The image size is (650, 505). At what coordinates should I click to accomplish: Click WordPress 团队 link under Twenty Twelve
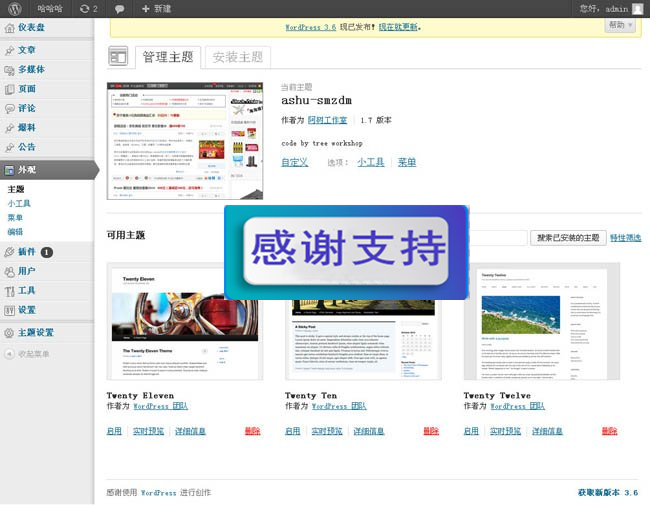(517, 406)
